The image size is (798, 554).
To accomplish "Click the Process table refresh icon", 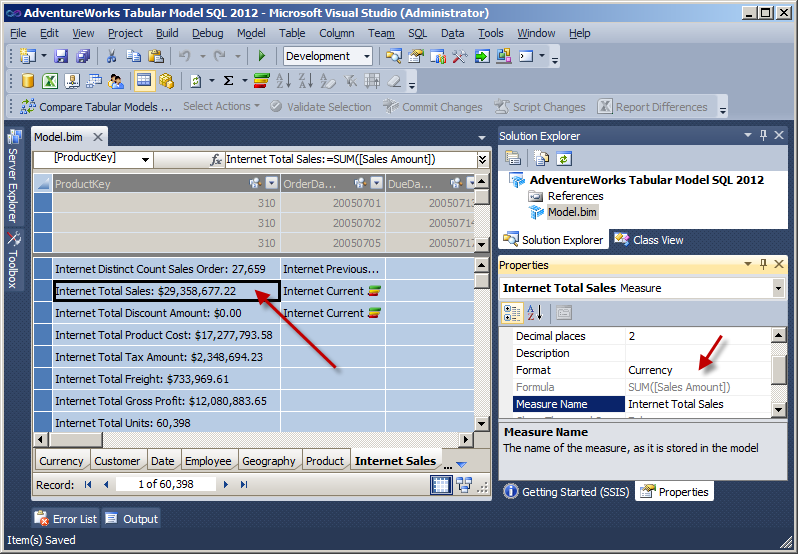I will [x=195, y=81].
